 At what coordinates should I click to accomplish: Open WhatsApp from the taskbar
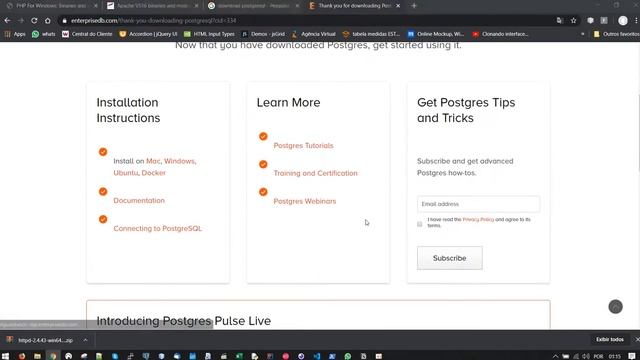pyautogui.click(x=348, y=356)
